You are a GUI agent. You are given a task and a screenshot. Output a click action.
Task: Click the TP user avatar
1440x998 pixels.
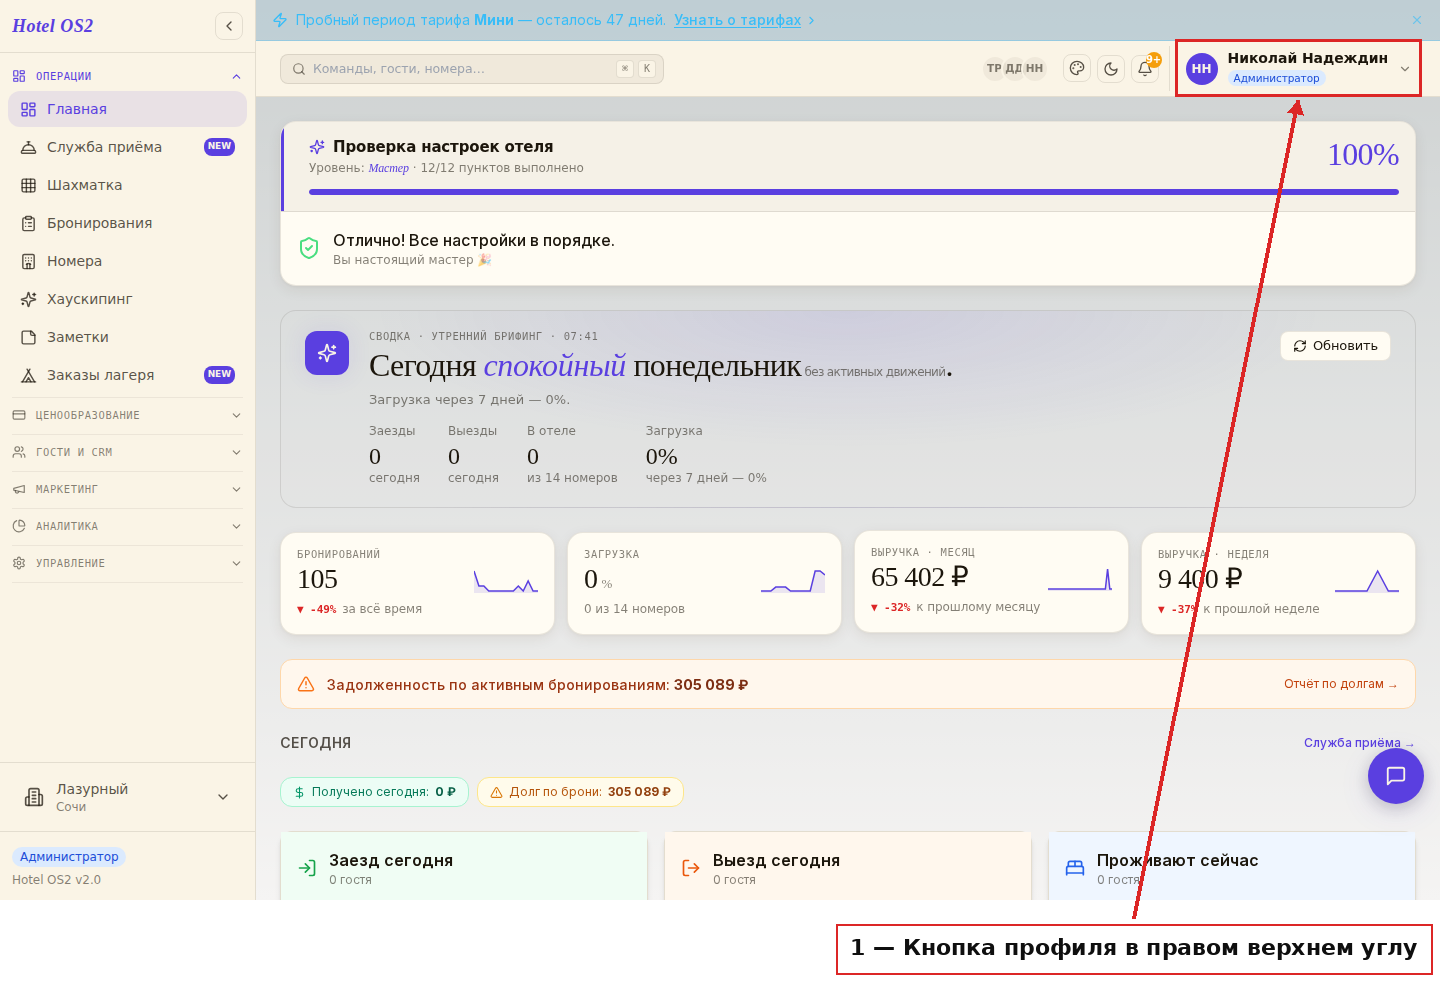(x=994, y=68)
